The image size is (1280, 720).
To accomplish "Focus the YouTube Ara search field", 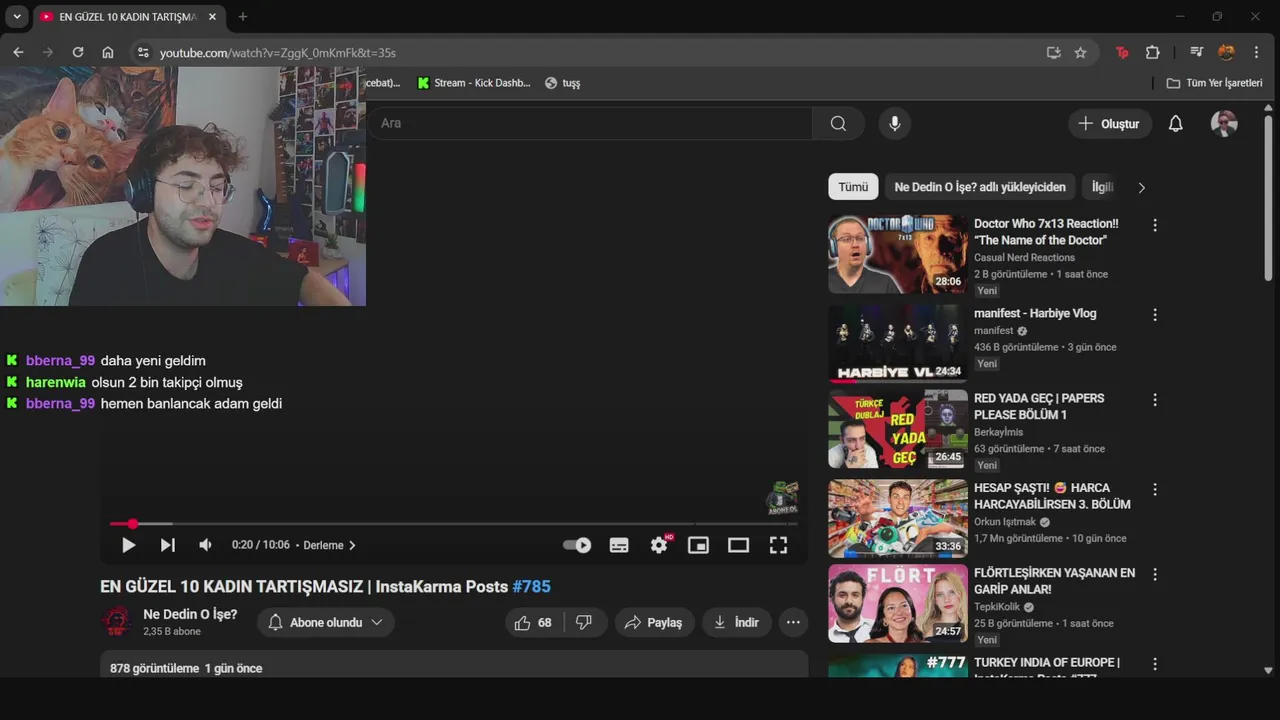I will [590, 123].
